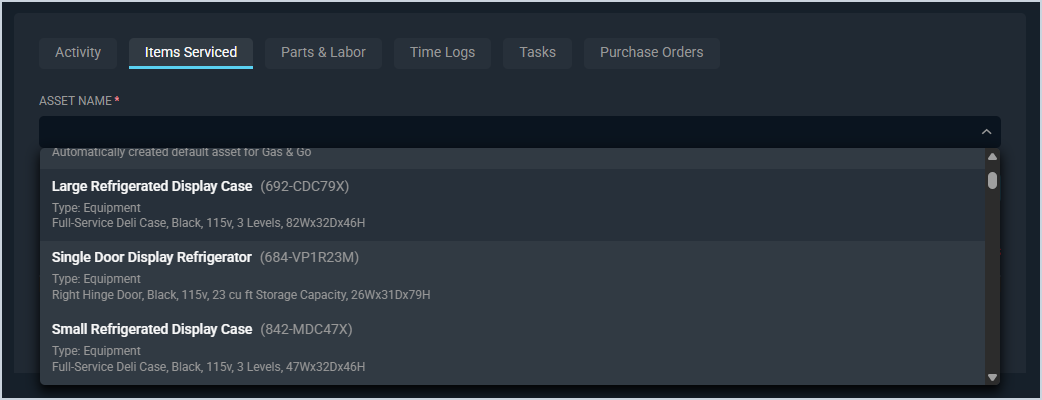Collapse the Asset Name dropdown chevron
The width and height of the screenshot is (1042, 400).
point(986,132)
